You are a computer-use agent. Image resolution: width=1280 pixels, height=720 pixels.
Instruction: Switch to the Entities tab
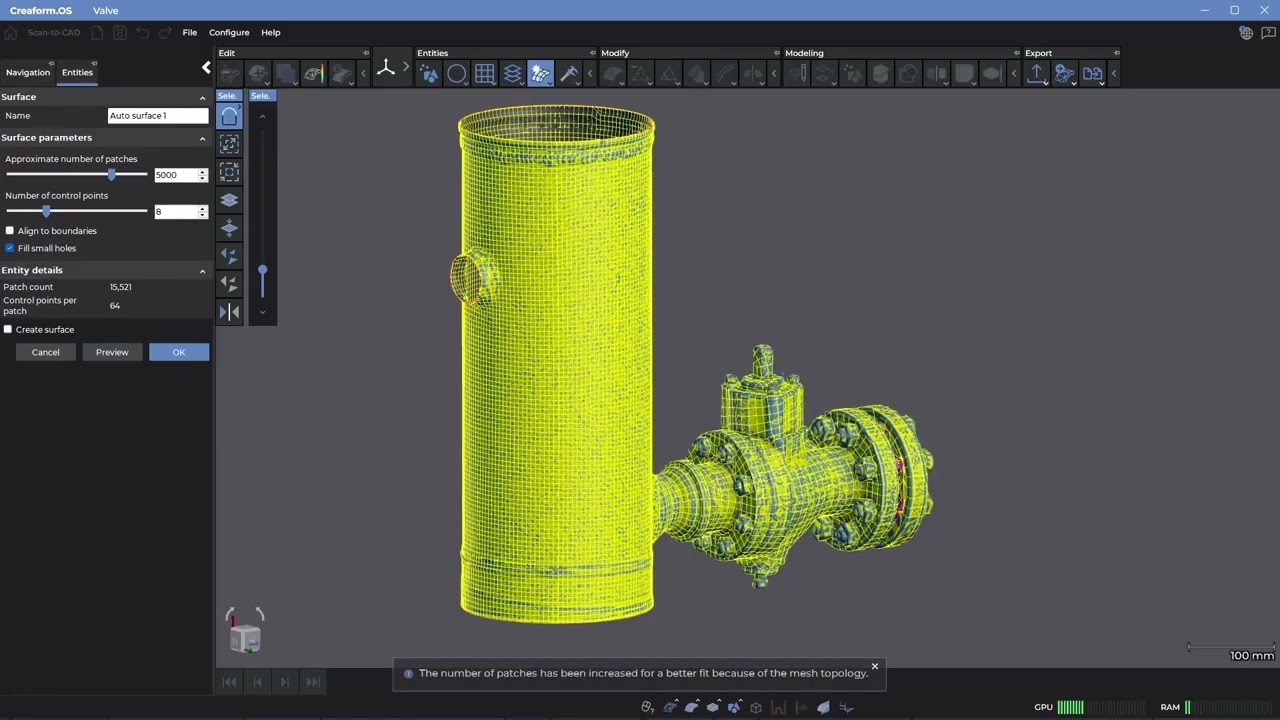point(77,72)
